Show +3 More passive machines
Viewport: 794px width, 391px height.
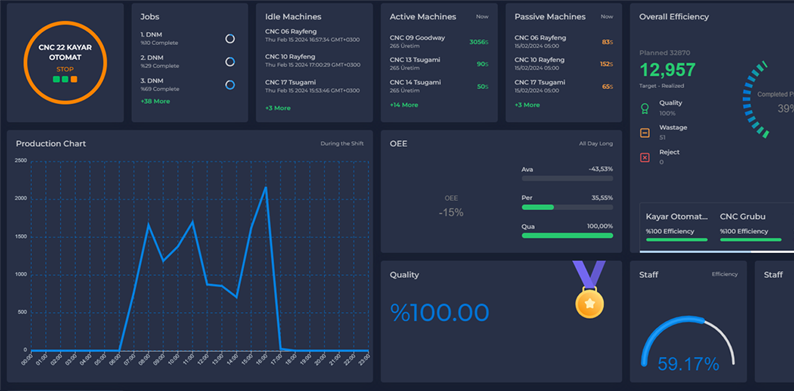pos(527,105)
